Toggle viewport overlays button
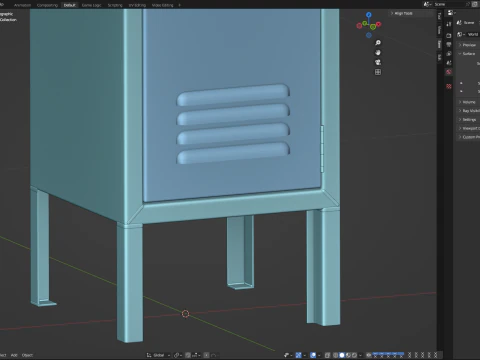Screen dimensions: 480x360 pyautogui.click(x=313, y=355)
